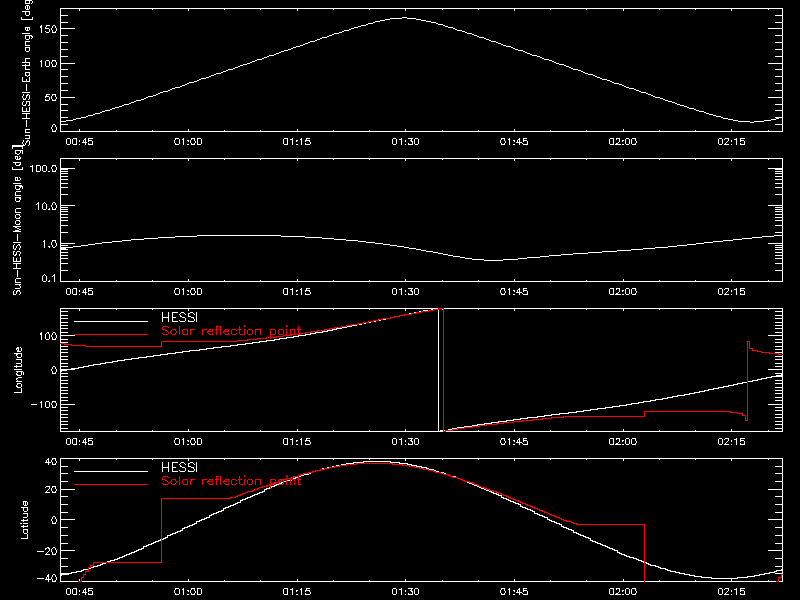
Task: Click 00:45 under the Earth angle plot
Action: [80, 142]
